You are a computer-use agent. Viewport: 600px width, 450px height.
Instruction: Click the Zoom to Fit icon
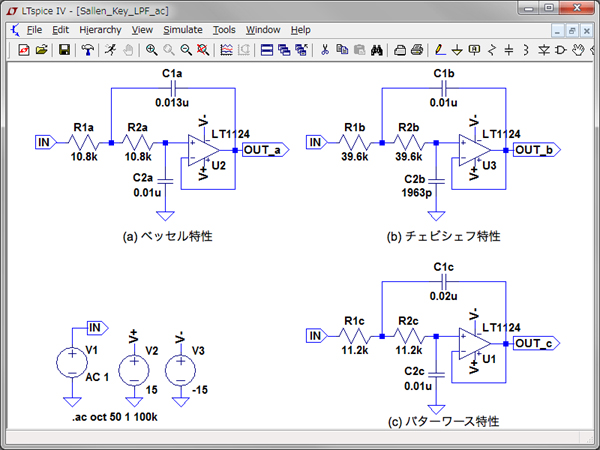(x=202, y=49)
